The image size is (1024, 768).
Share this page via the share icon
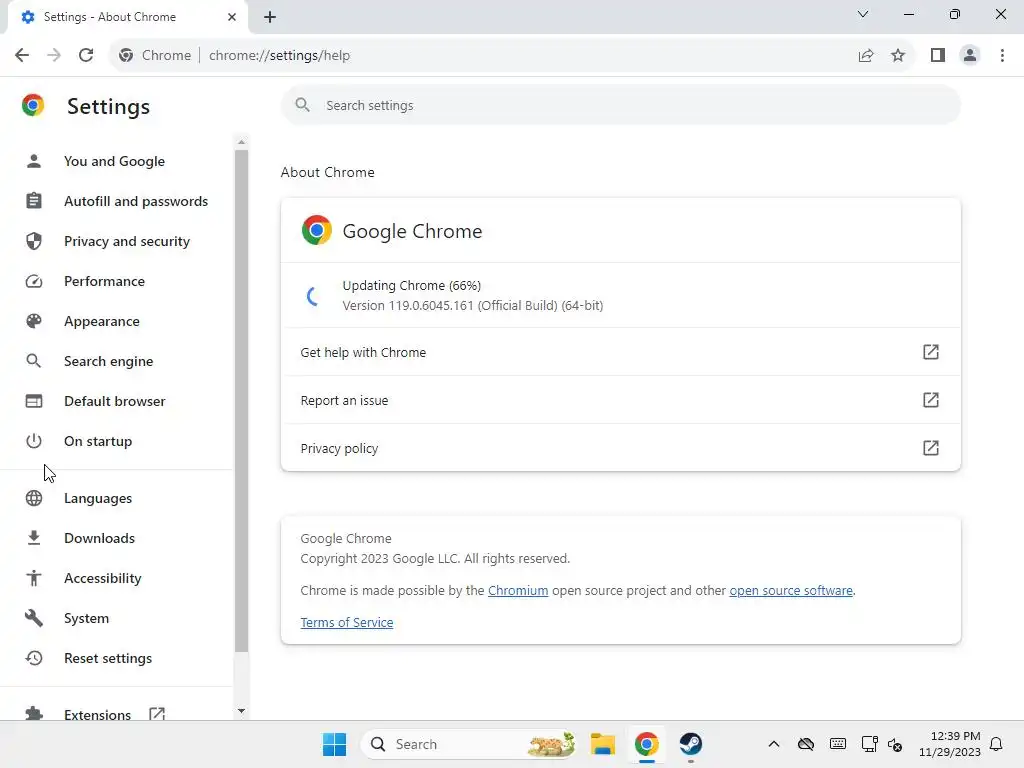[x=866, y=55]
